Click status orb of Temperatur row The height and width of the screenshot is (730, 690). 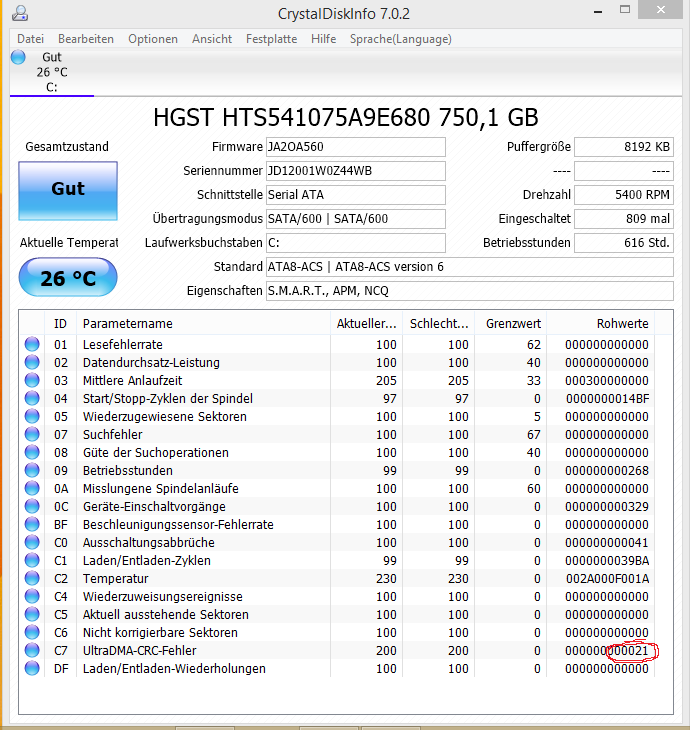click(x=32, y=578)
